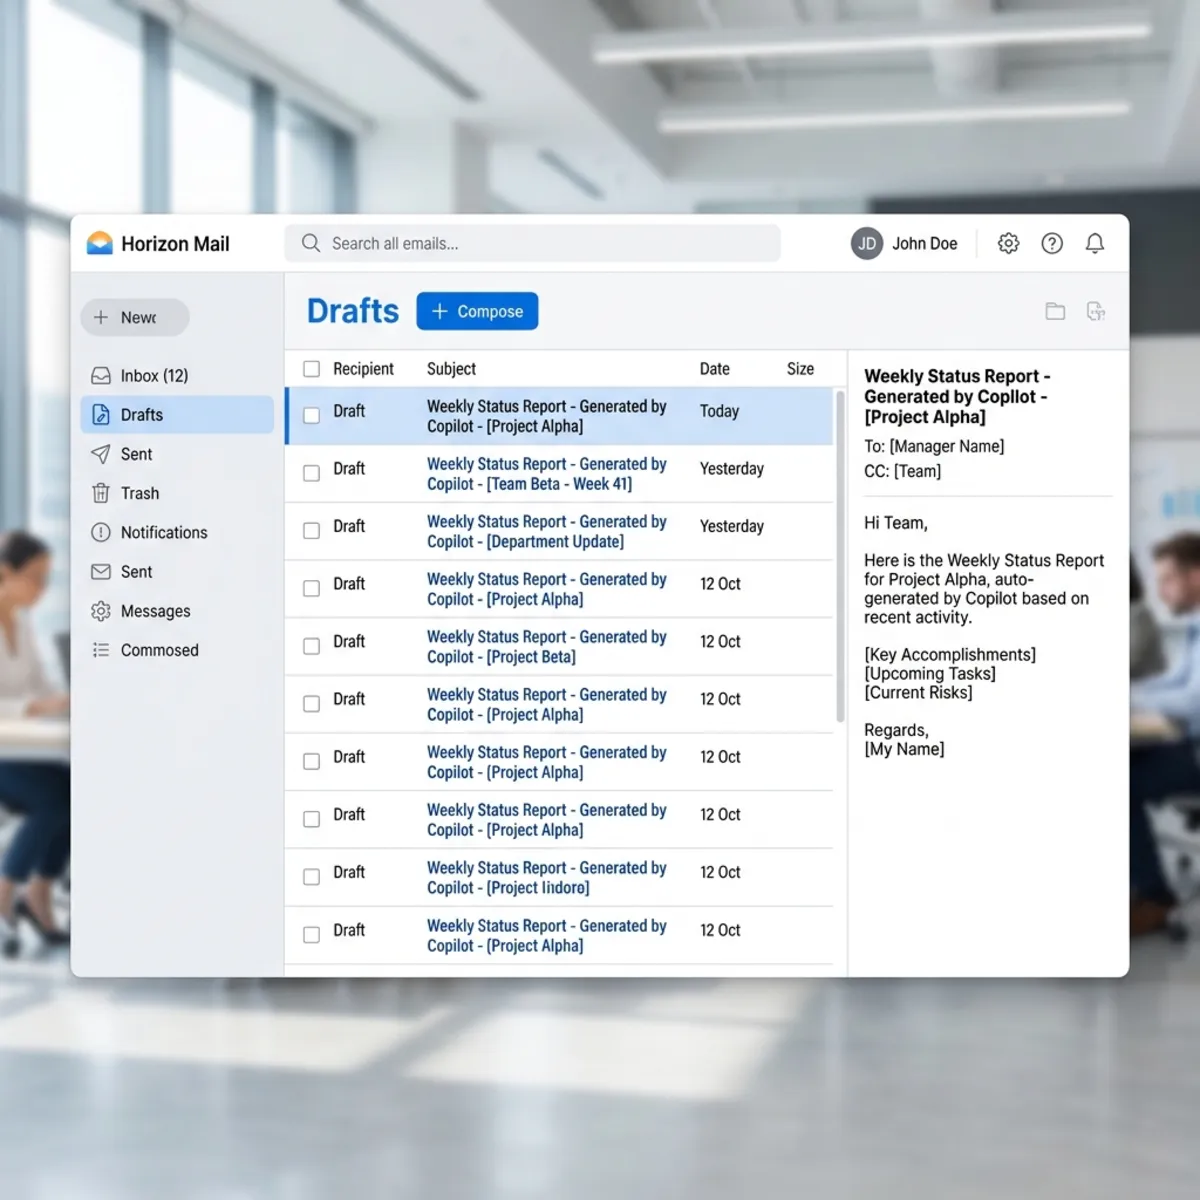The height and width of the screenshot is (1200, 1200).
Task: Click the New button in the sidebar
Action: coord(135,317)
